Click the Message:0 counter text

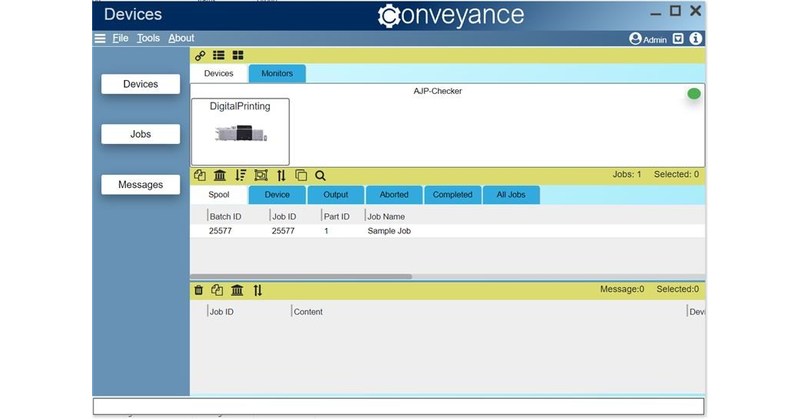click(622, 289)
